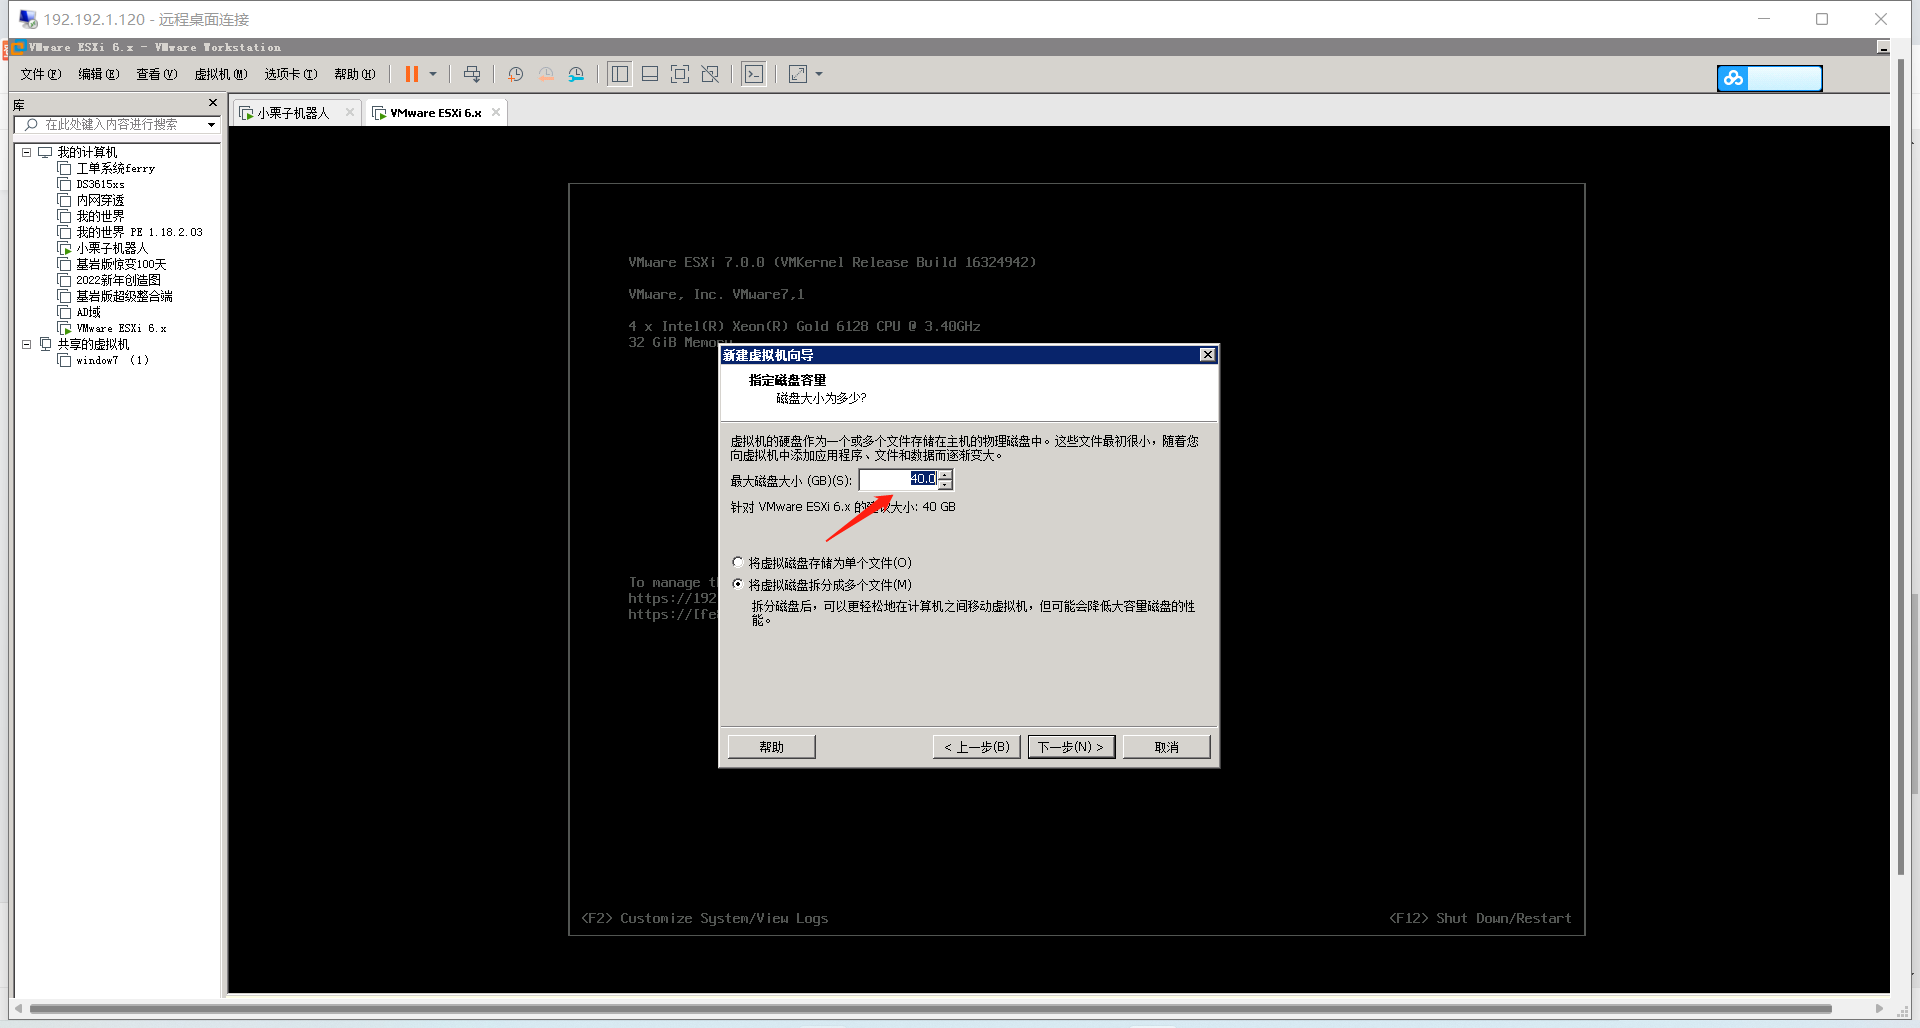Image resolution: width=1920 pixels, height=1028 pixels.
Task: Close the 库 library panel
Action: (x=212, y=103)
